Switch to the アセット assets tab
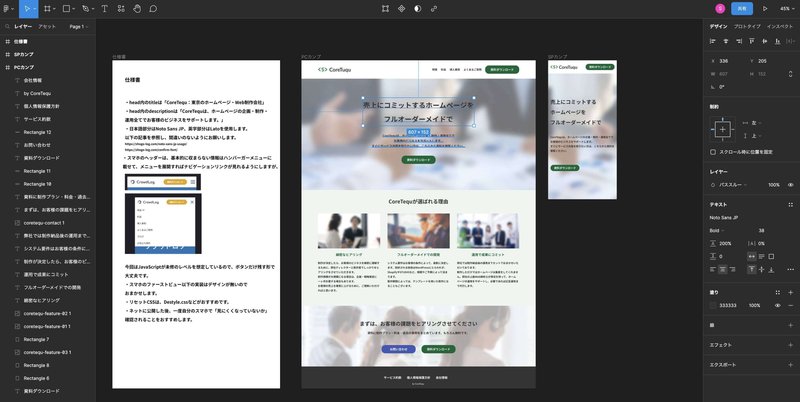Image resolution: width=800 pixels, height=402 pixels. 47,27
